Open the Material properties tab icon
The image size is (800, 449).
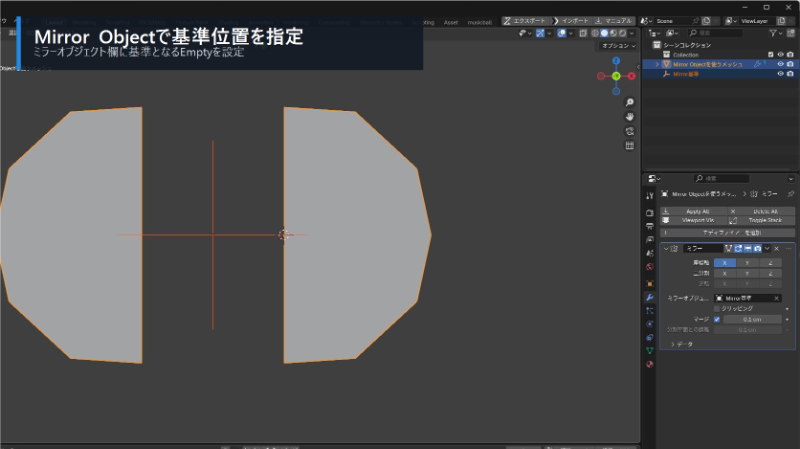[649, 364]
